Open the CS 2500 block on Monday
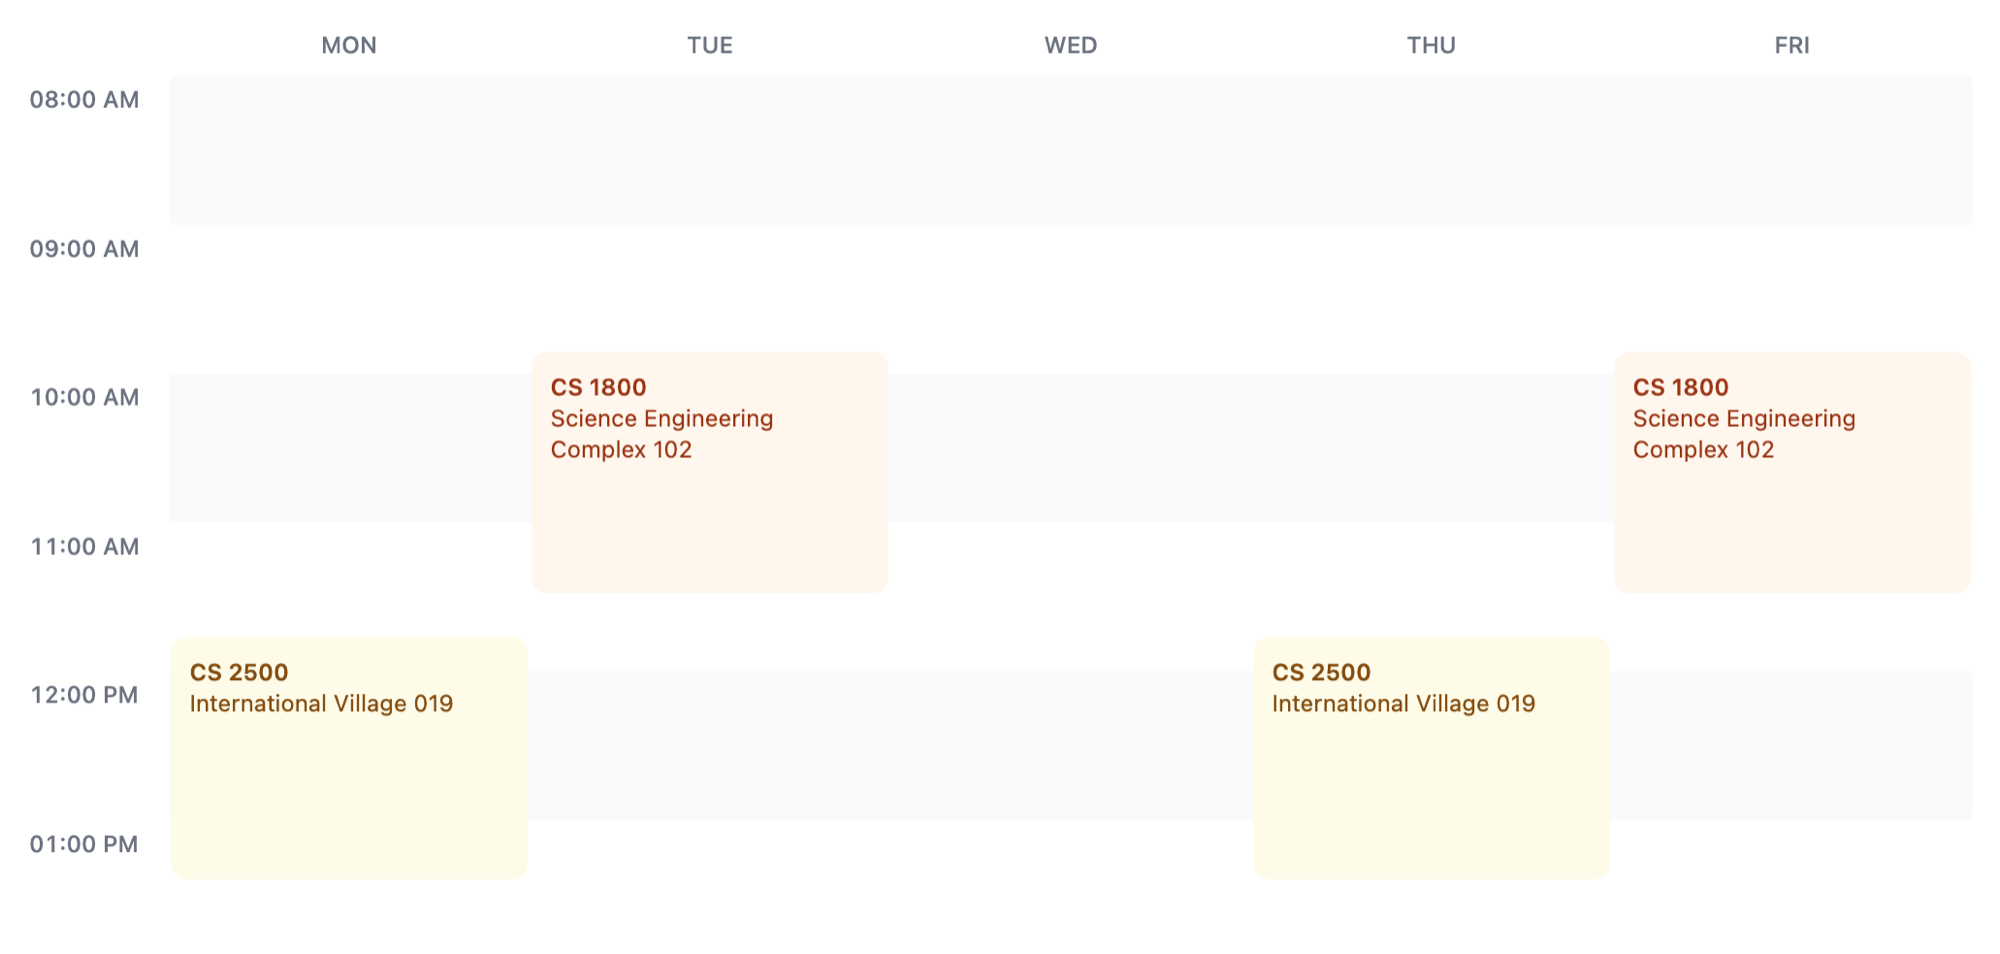 [349, 755]
